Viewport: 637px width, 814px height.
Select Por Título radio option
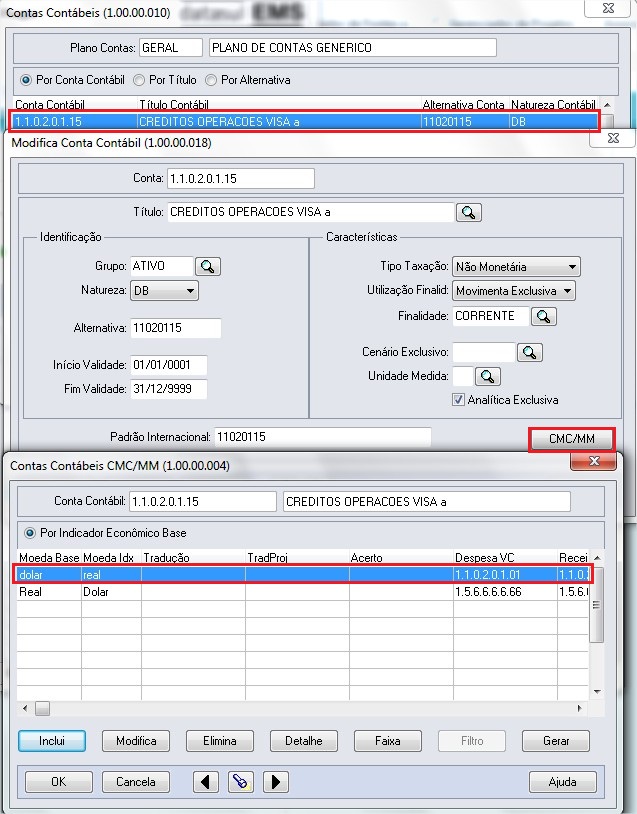pyautogui.click(x=165, y=80)
